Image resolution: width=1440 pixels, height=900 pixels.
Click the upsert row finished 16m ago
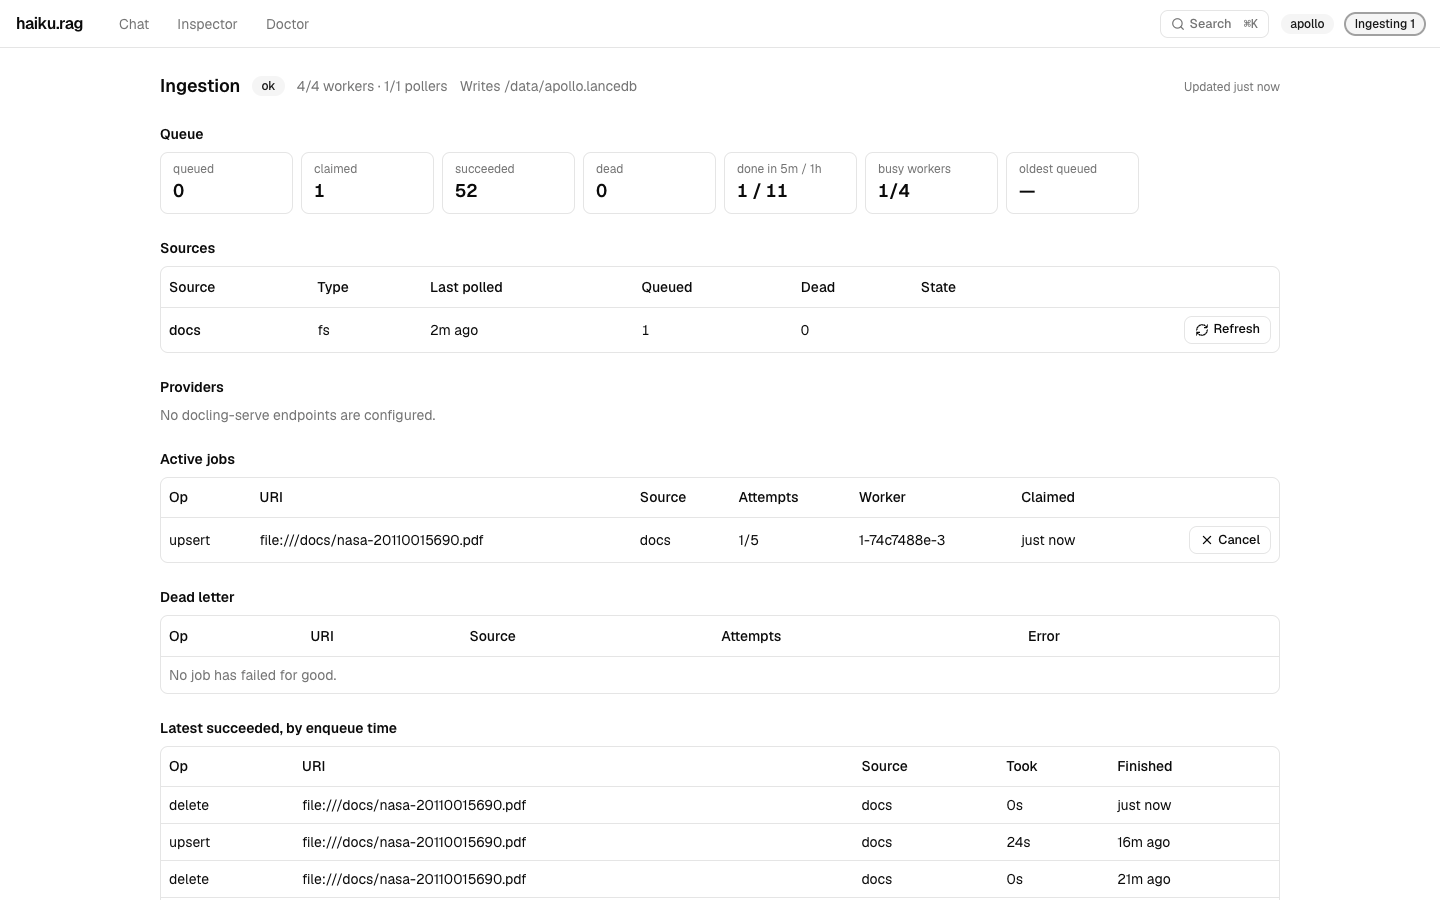[720, 842]
